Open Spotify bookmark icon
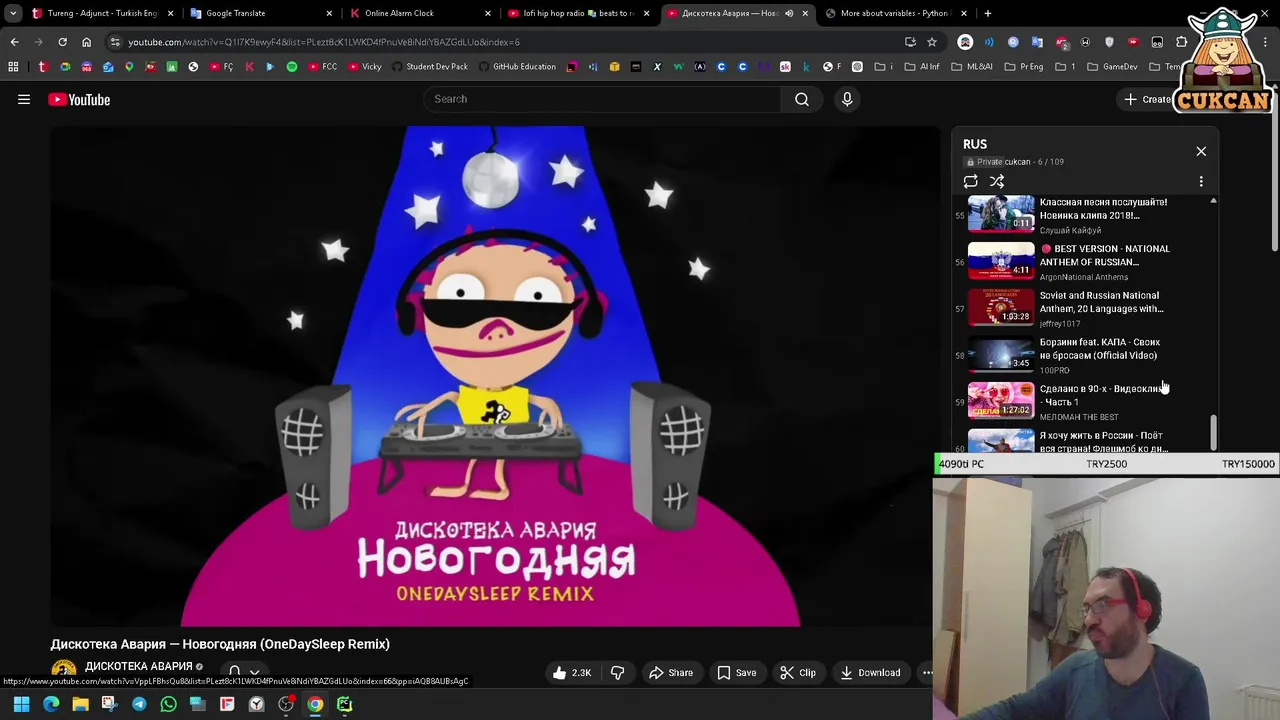Screen dimensions: 1280x720 click(x=292, y=67)
